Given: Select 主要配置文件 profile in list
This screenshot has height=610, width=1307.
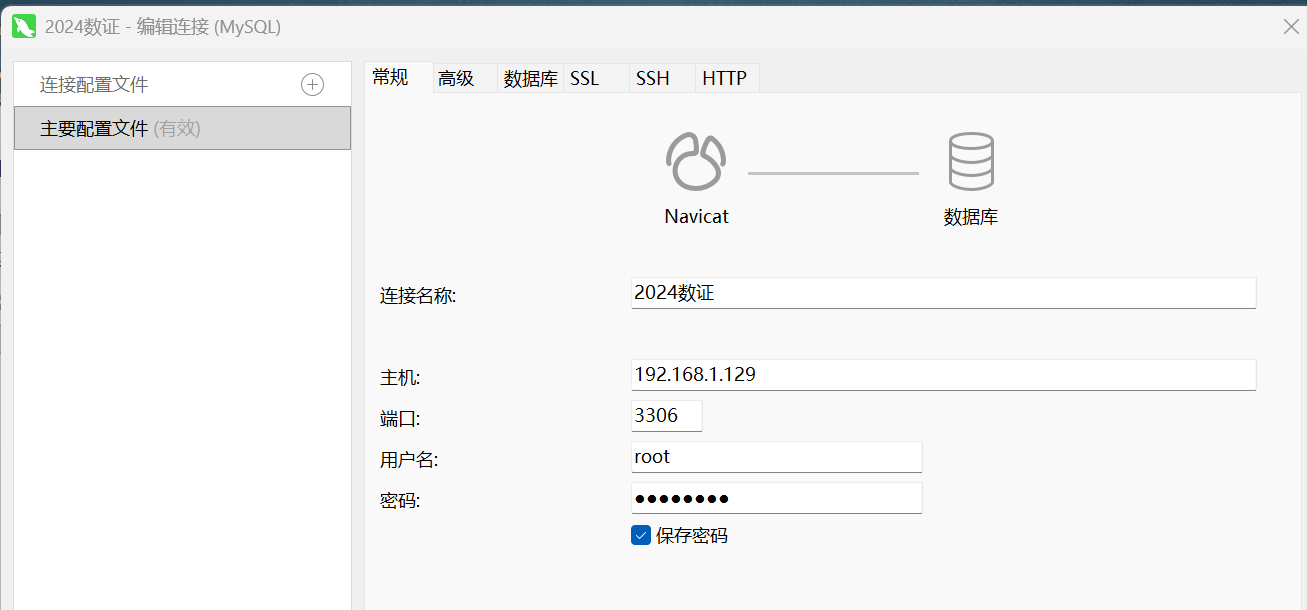Looking at the screenshot, I should (182, 128).
